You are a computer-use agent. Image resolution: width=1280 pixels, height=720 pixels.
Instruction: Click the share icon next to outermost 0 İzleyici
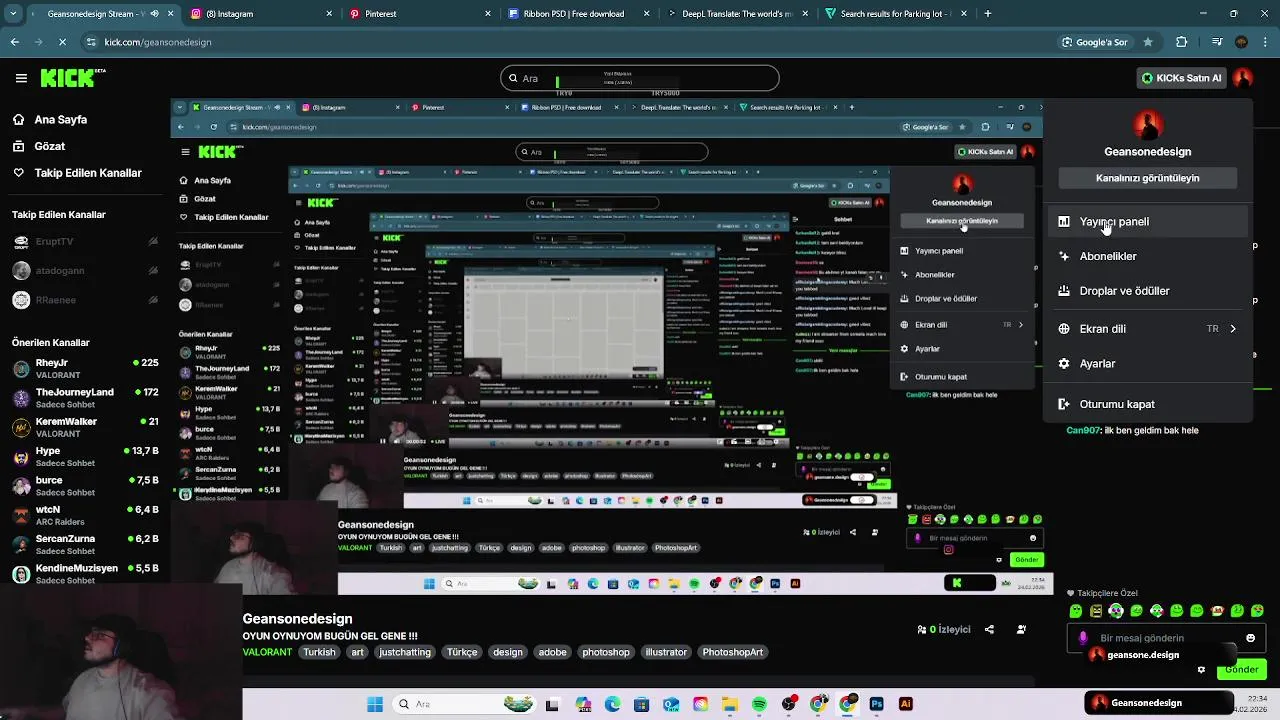tap(989, 630)
